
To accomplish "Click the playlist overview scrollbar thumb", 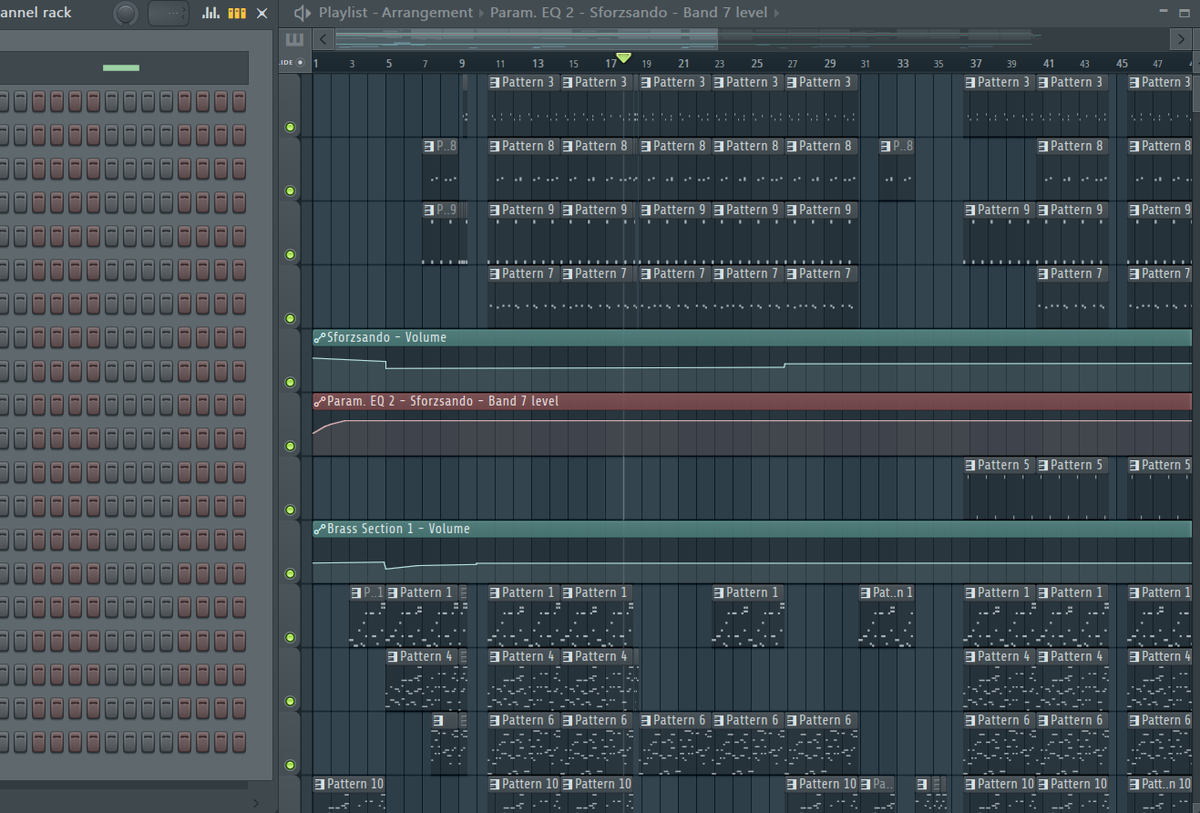I will [526, 39].
